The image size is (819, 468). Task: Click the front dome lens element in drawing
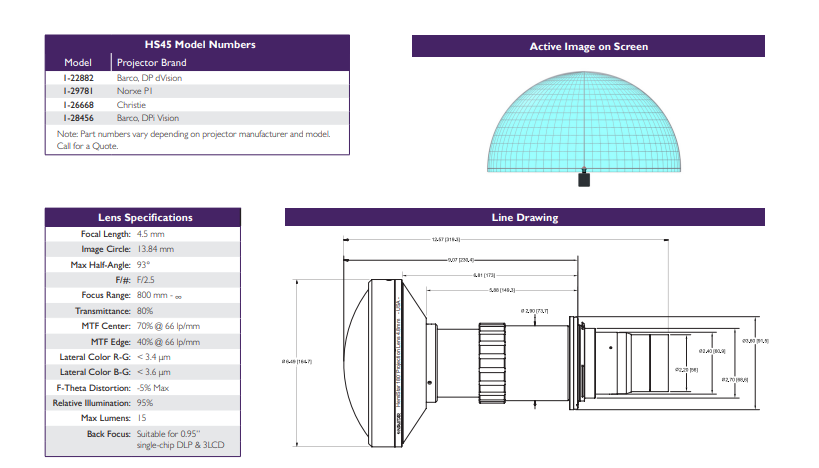click(357, 363)
